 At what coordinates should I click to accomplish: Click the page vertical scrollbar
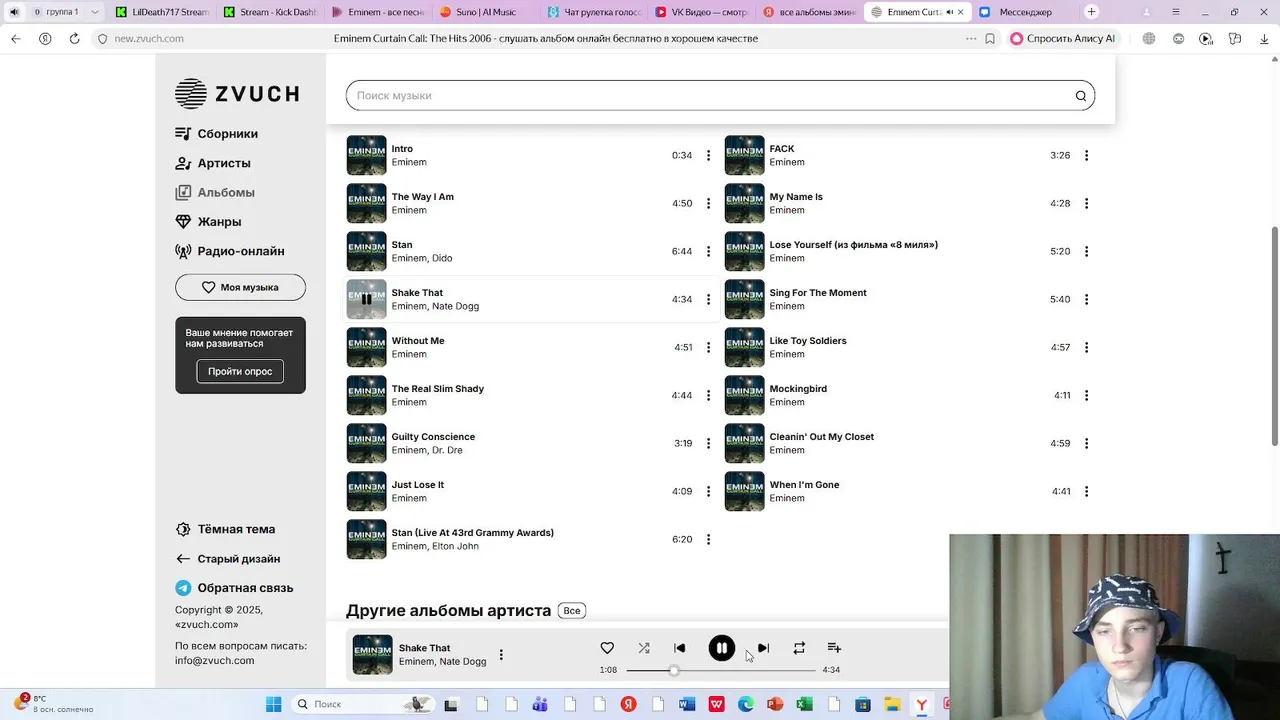[x=1274, y=337]
